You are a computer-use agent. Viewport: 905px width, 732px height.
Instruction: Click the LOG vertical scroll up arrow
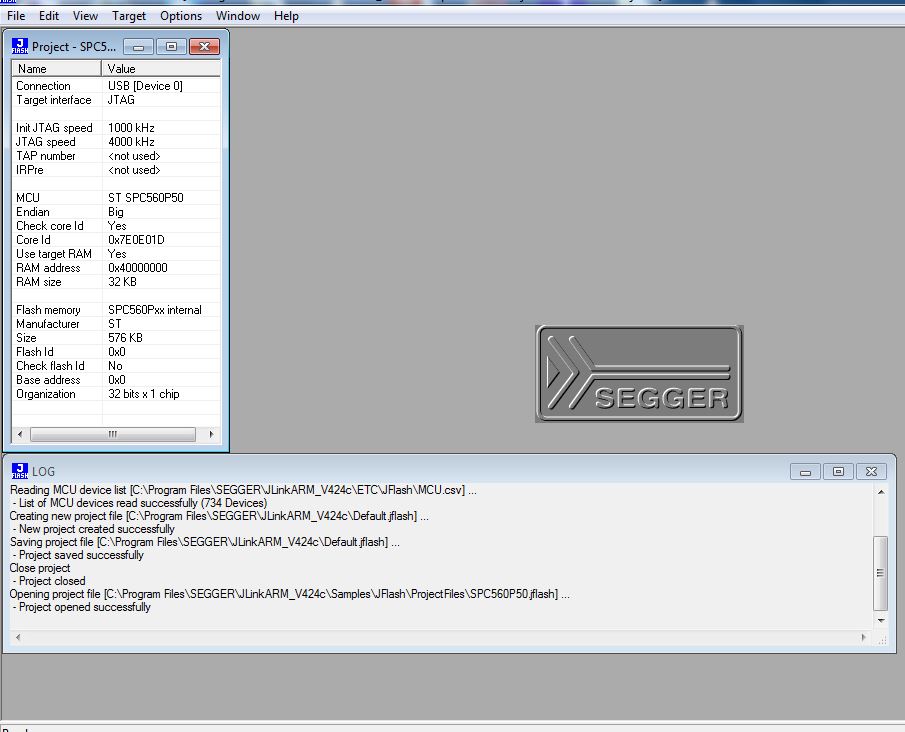coord(881,492)
